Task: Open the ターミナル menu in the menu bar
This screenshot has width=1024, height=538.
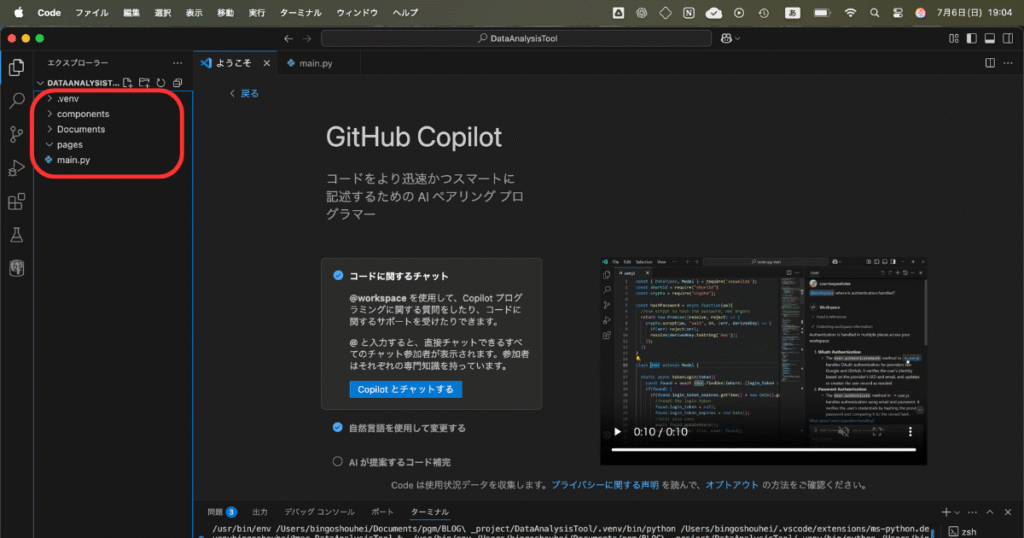Action: 300,12
